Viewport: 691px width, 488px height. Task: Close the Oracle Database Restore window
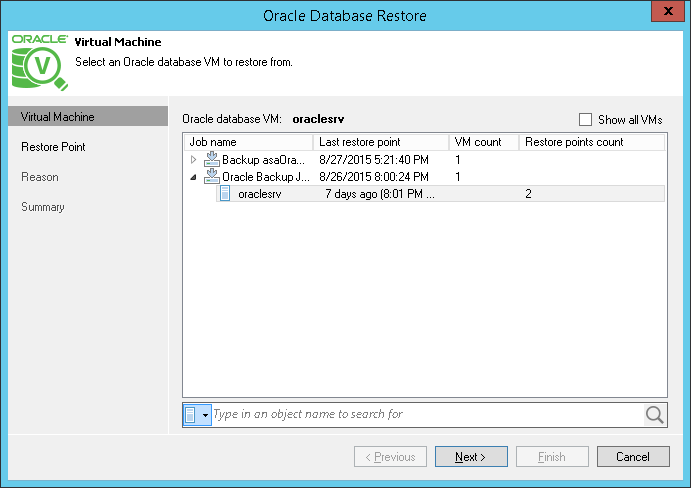(668, 11)
